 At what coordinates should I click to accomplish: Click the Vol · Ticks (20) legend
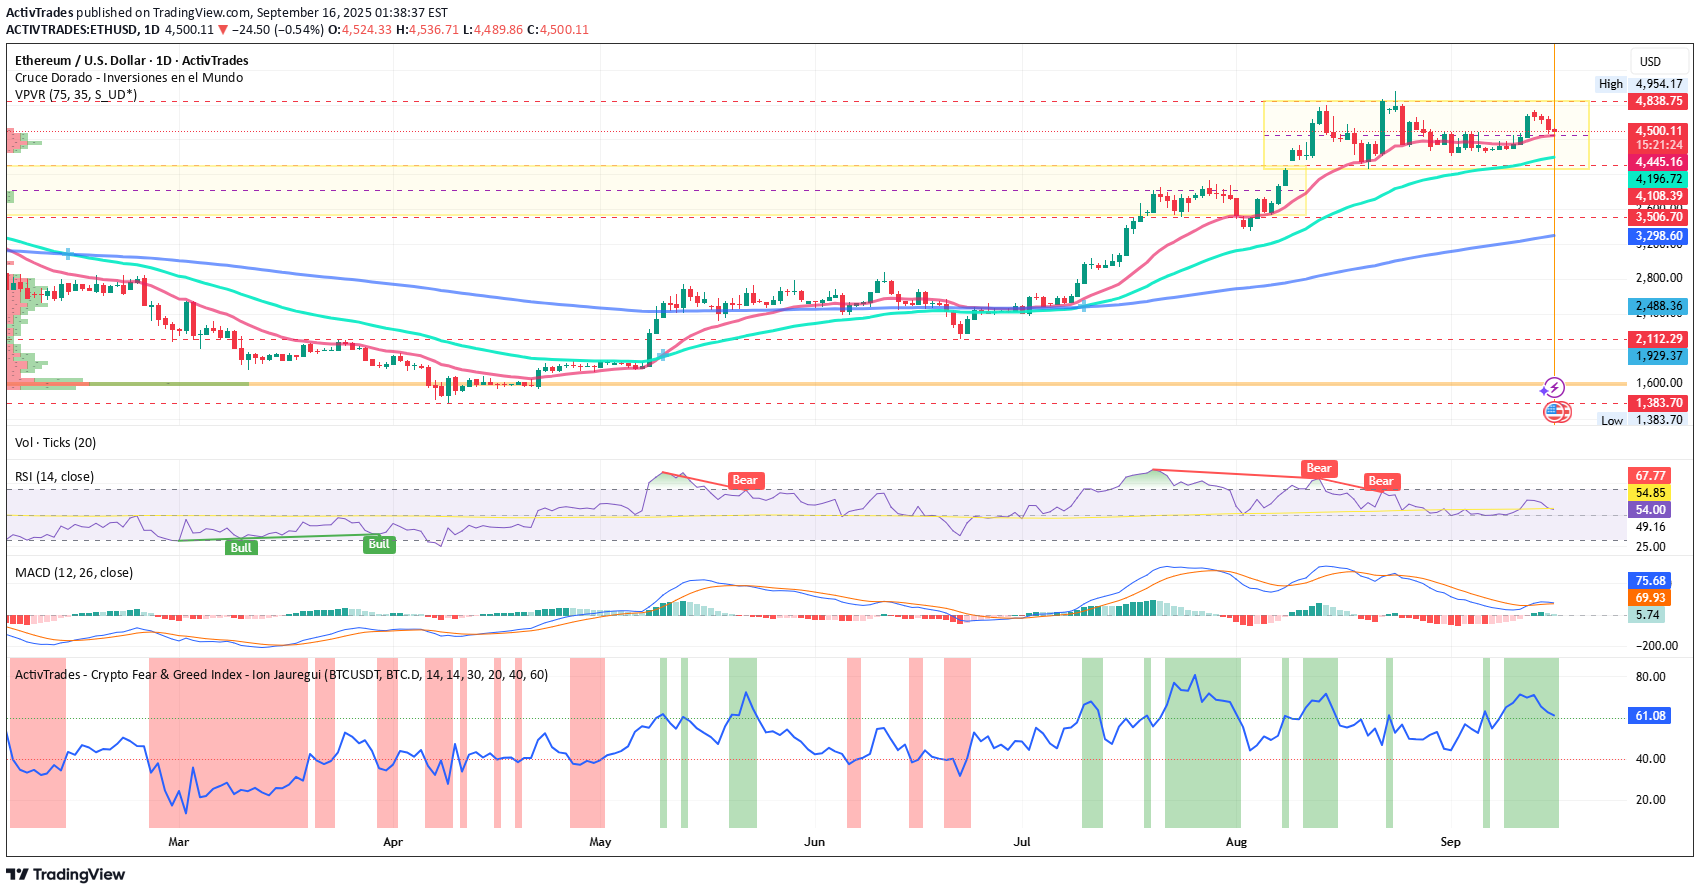coord(55,443)
